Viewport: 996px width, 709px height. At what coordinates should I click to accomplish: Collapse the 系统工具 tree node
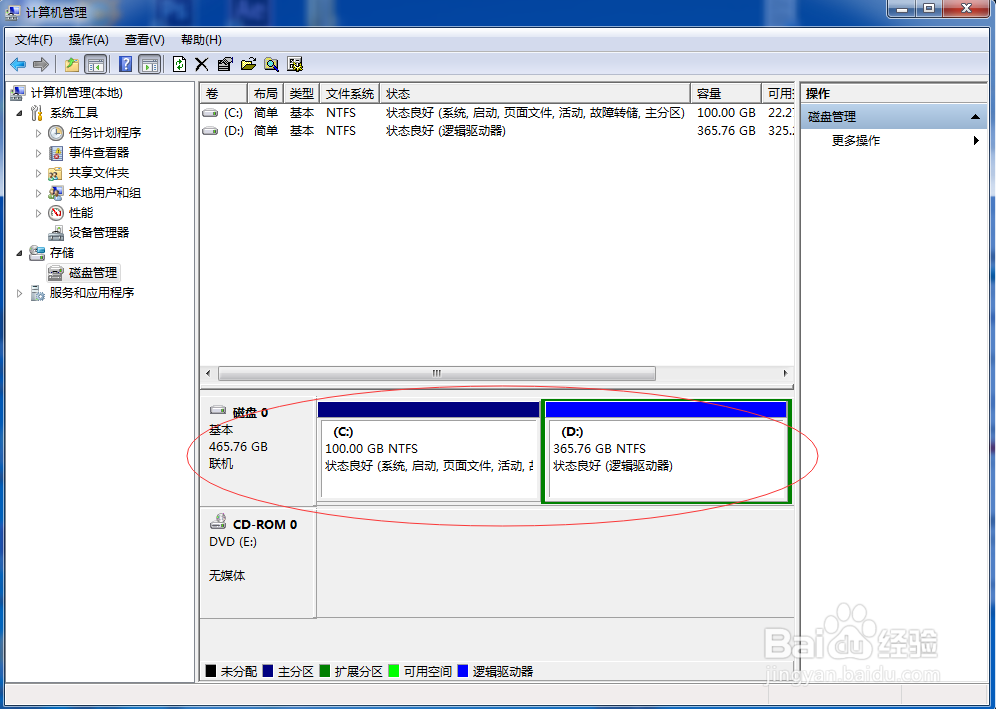click(x=19, y=113)
